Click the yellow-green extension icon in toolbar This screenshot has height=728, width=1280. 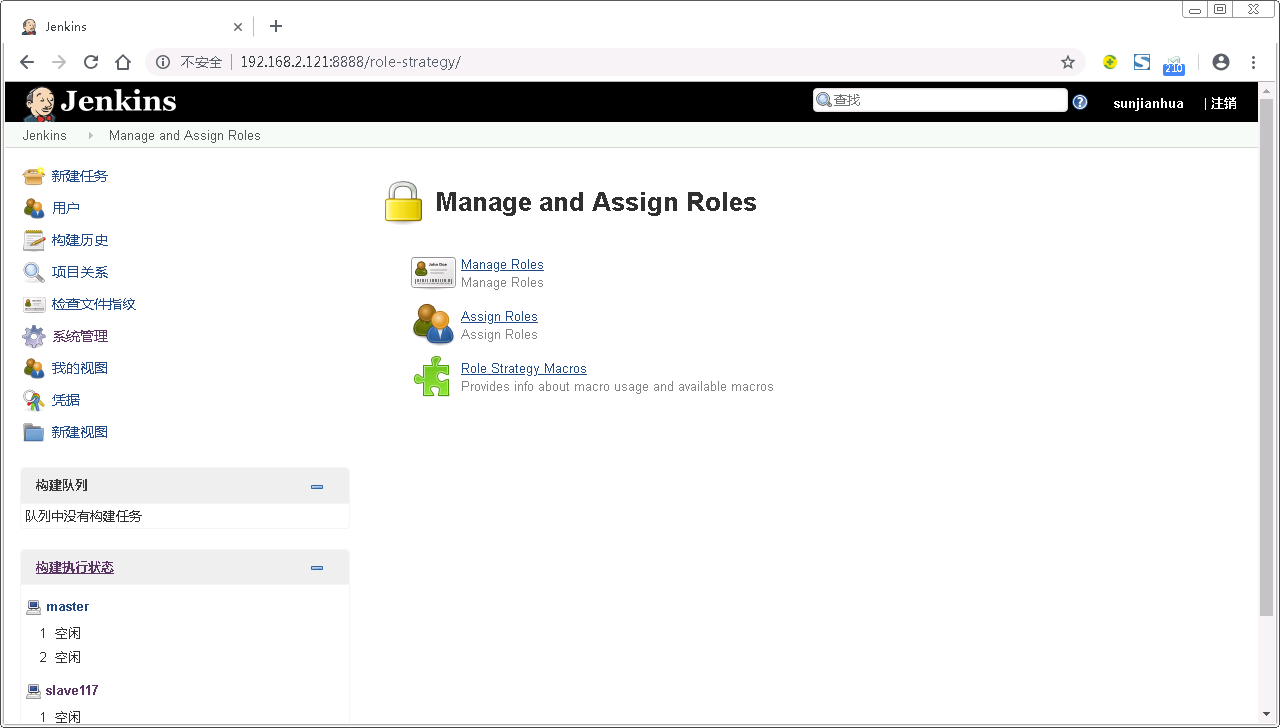tap(1110, 62)
